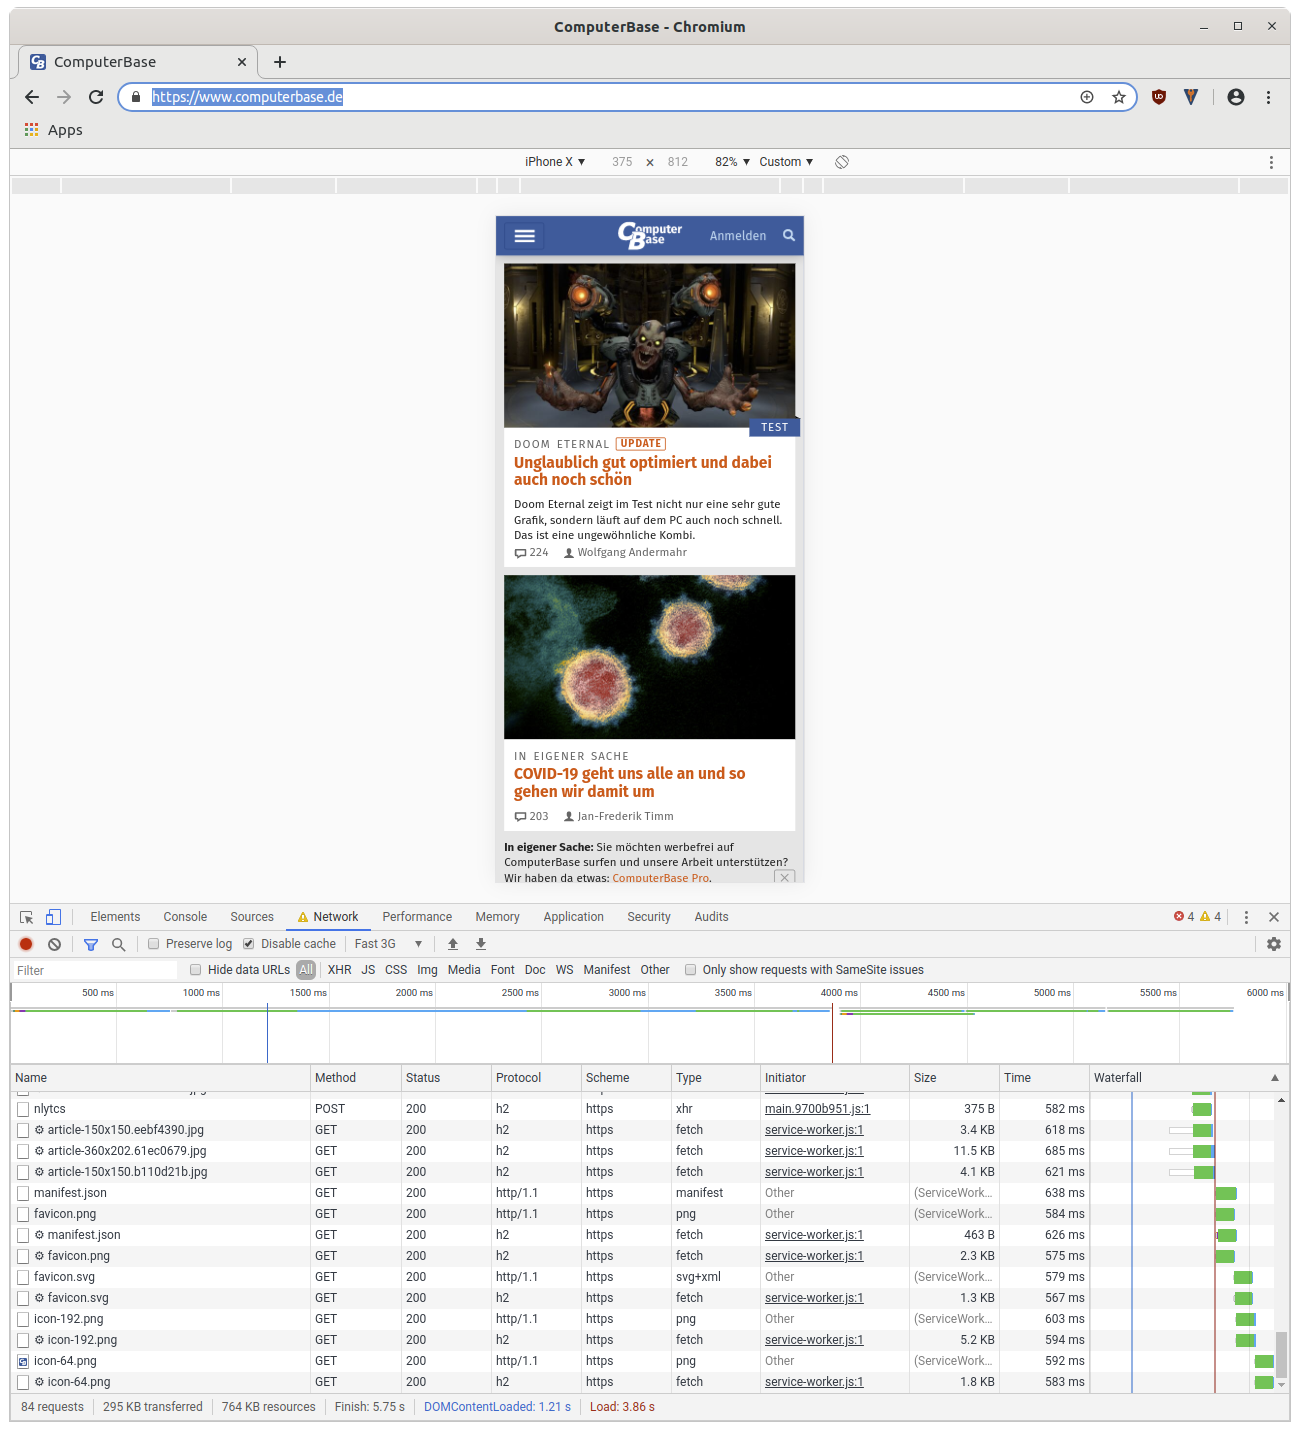Open the Sources tab
1300x1431 pixels.
tap(252, 917)
